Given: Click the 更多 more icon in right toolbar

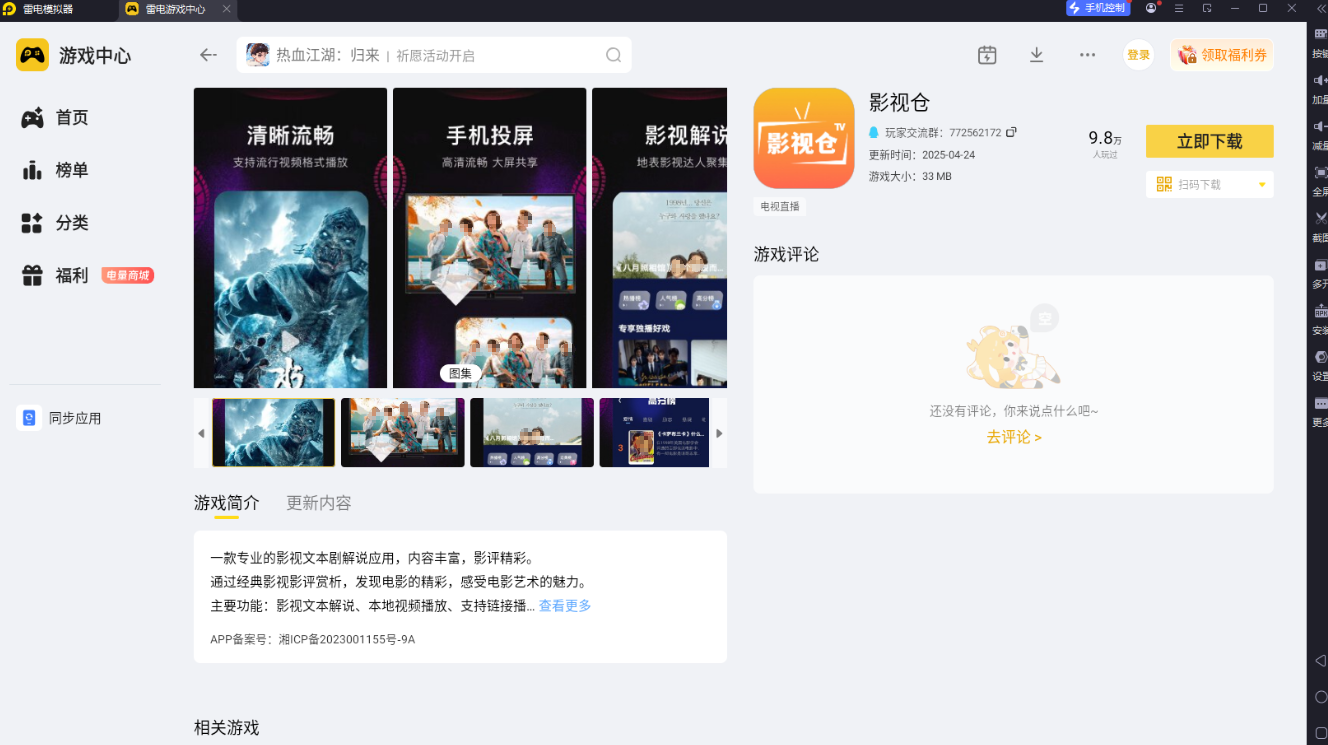Looking at the screenshot, I should point(1320,403).
